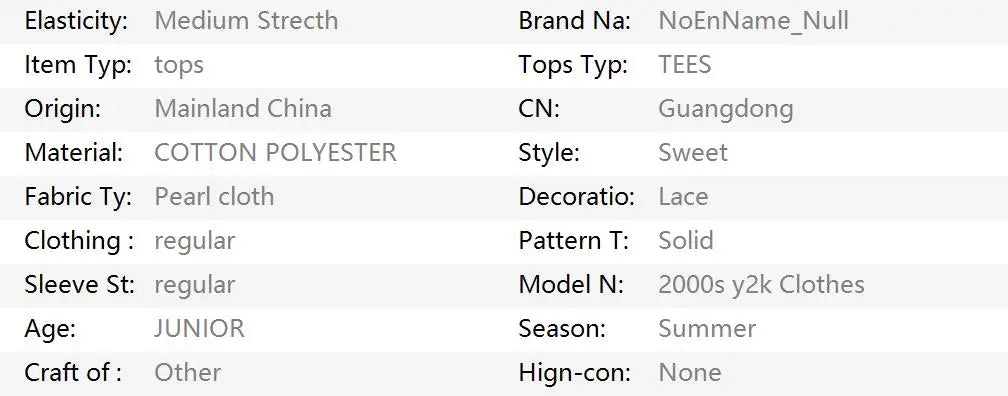Select the Summer season value
This screenshot has width=1008, height=396.
point(707,328)
